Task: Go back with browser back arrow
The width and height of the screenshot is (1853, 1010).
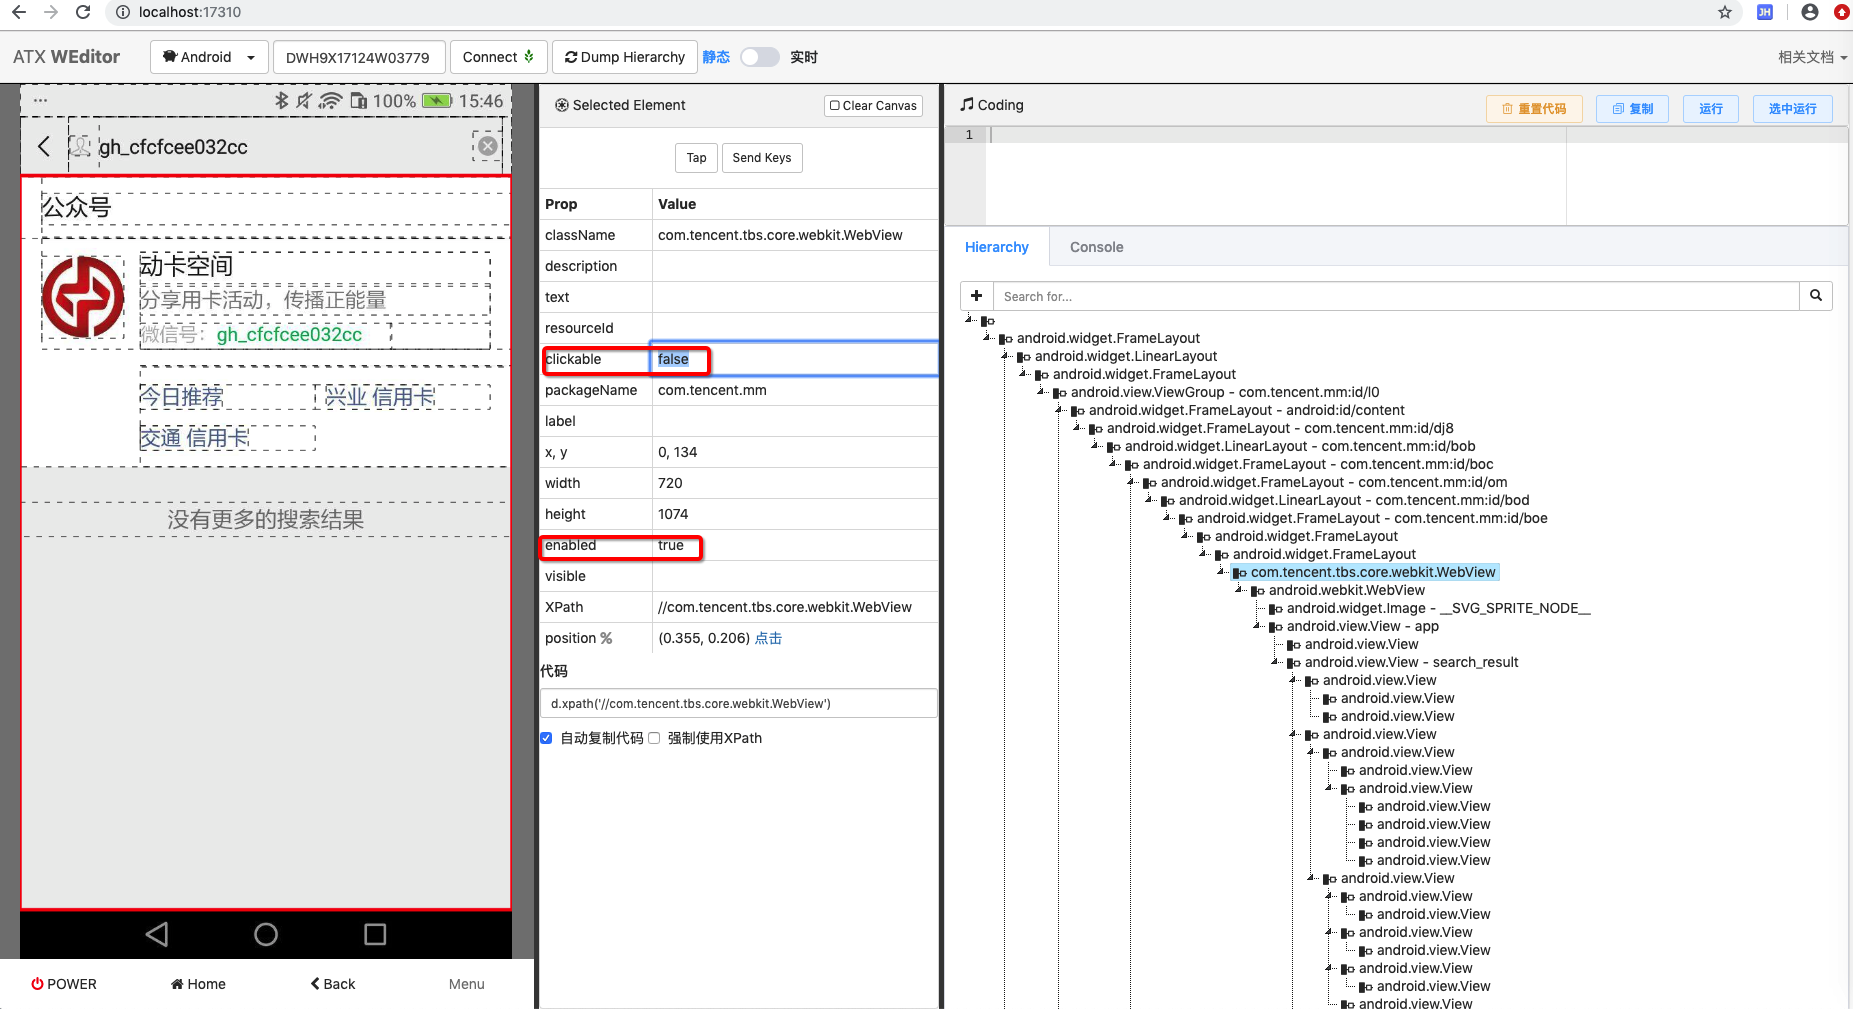Action: coord(19,12)
